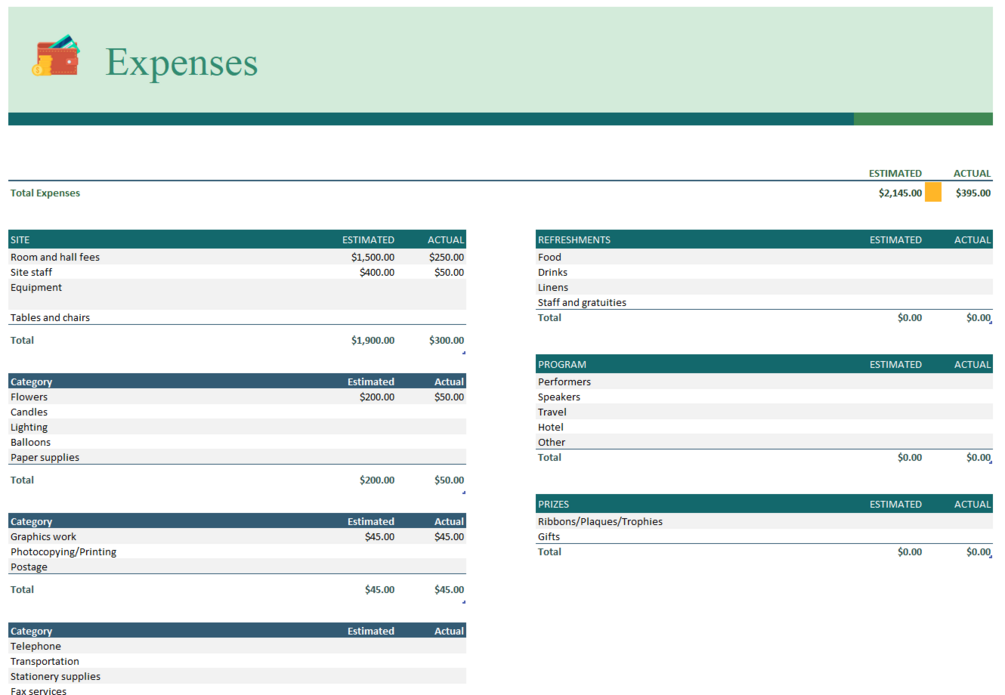1005x695 pixels.
Task: Select the PRIZES table header
Action: 553,504
